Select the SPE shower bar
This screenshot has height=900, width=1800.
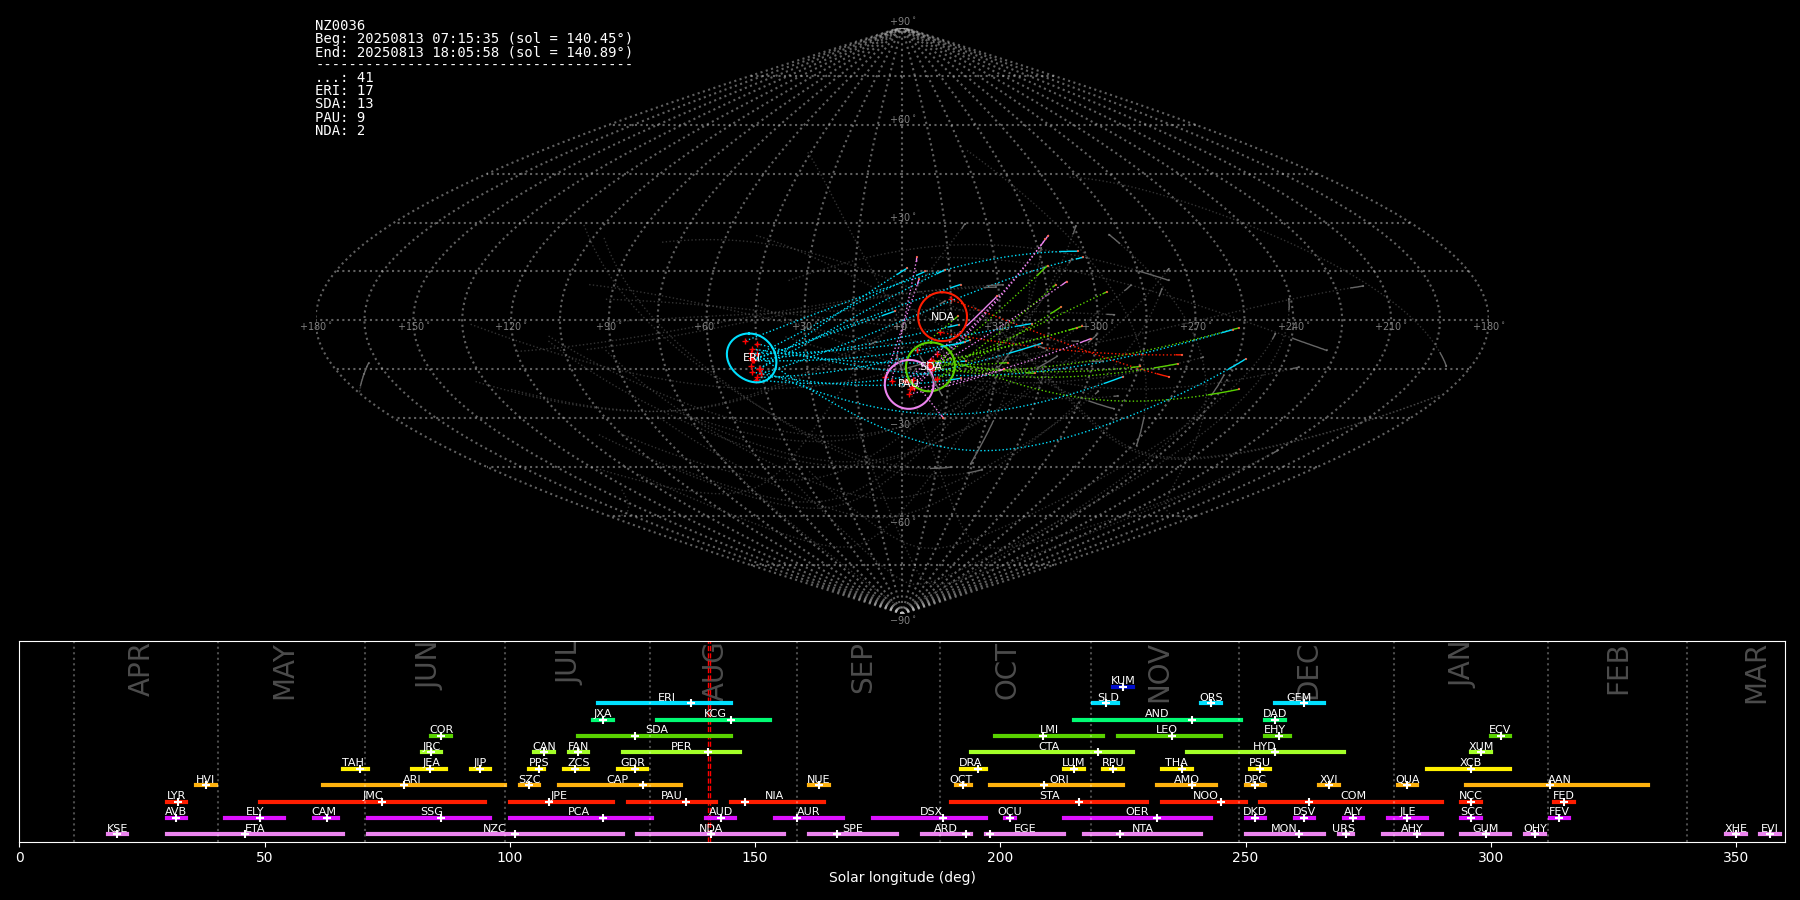853,834
